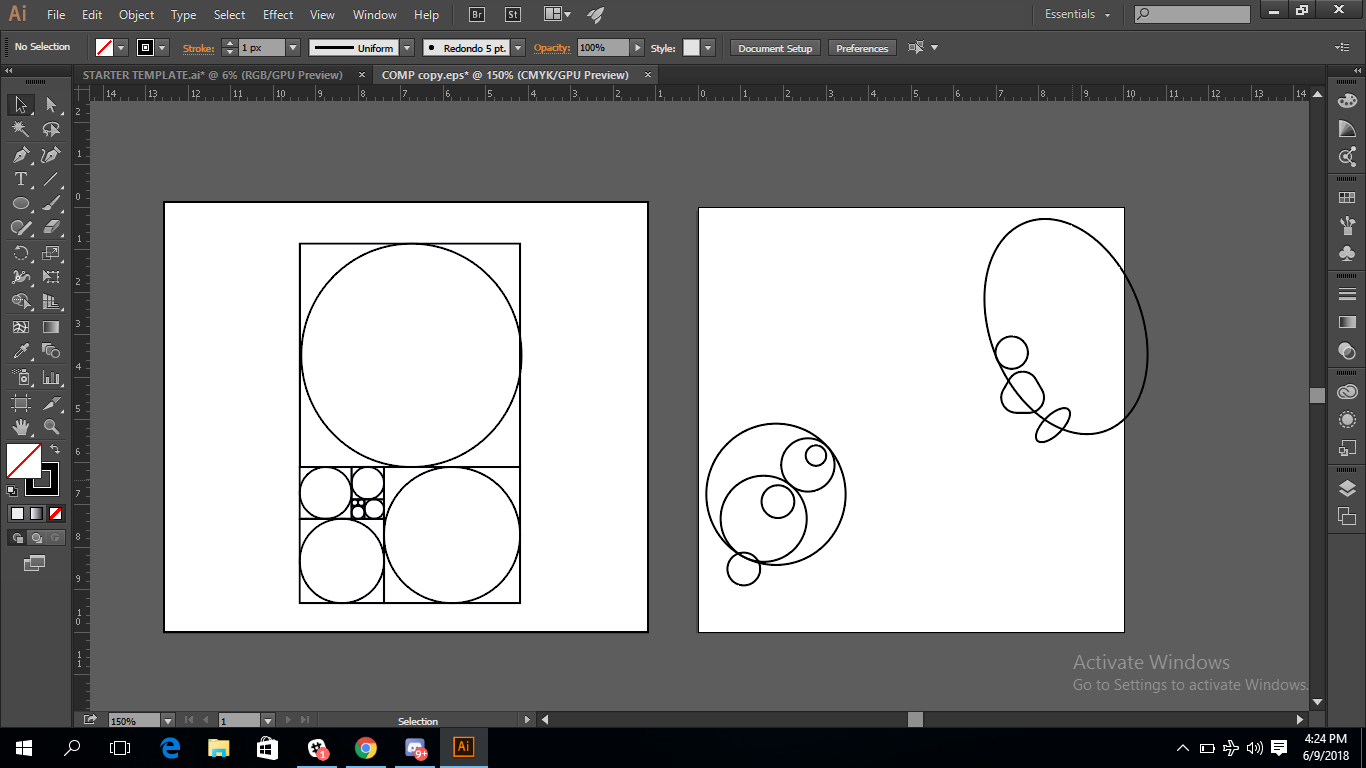Screen dimensions: 1366x768
Task: Select the Pen tool
Action: (20, 155)
